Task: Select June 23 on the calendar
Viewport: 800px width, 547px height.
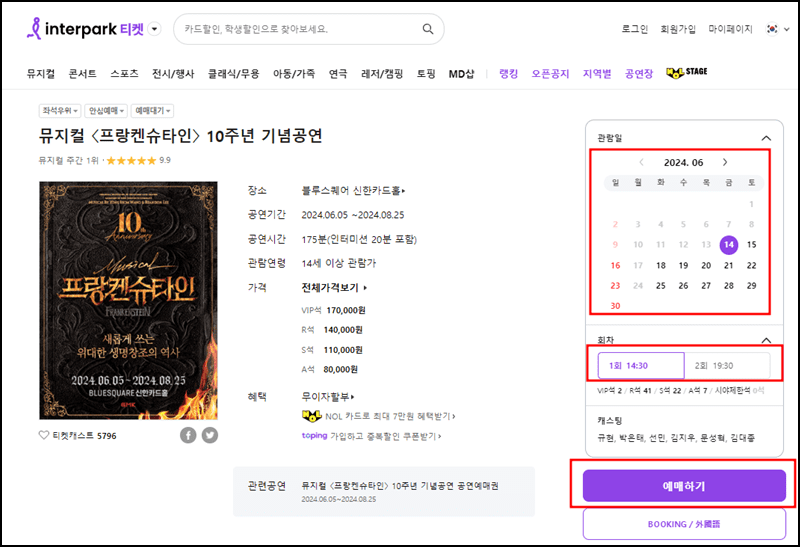Action: 615,286
